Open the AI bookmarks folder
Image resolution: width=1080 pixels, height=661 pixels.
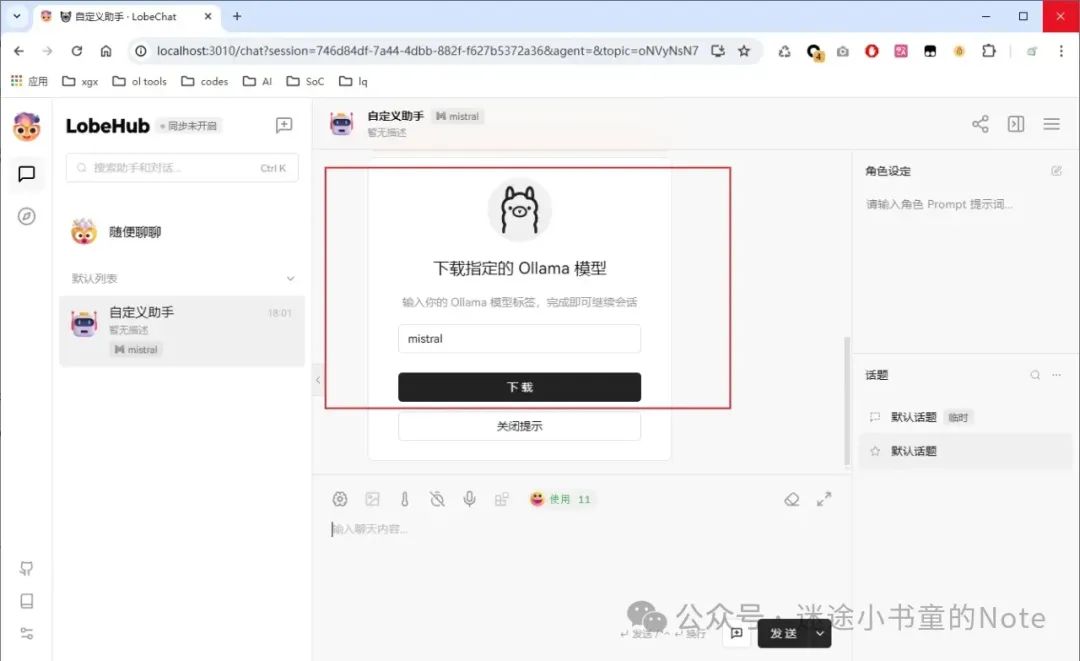(x=258, y=81)
